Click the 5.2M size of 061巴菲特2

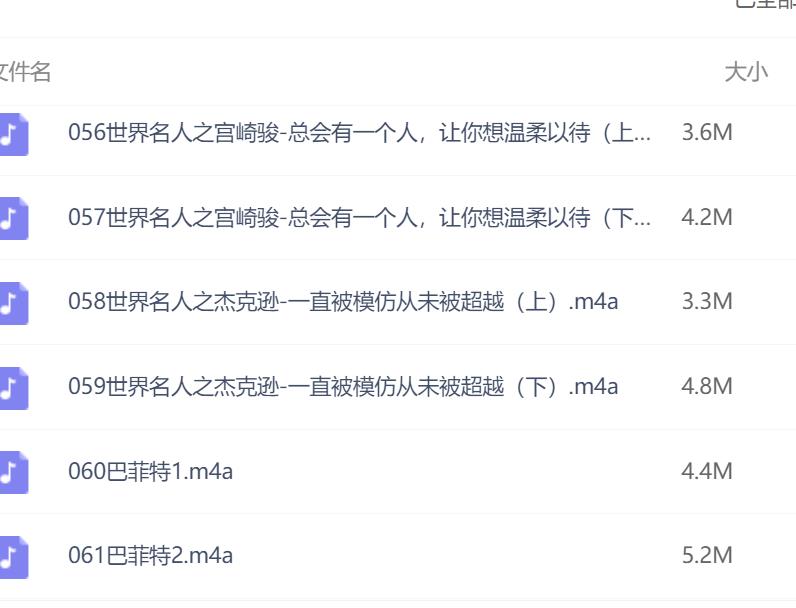707,555
